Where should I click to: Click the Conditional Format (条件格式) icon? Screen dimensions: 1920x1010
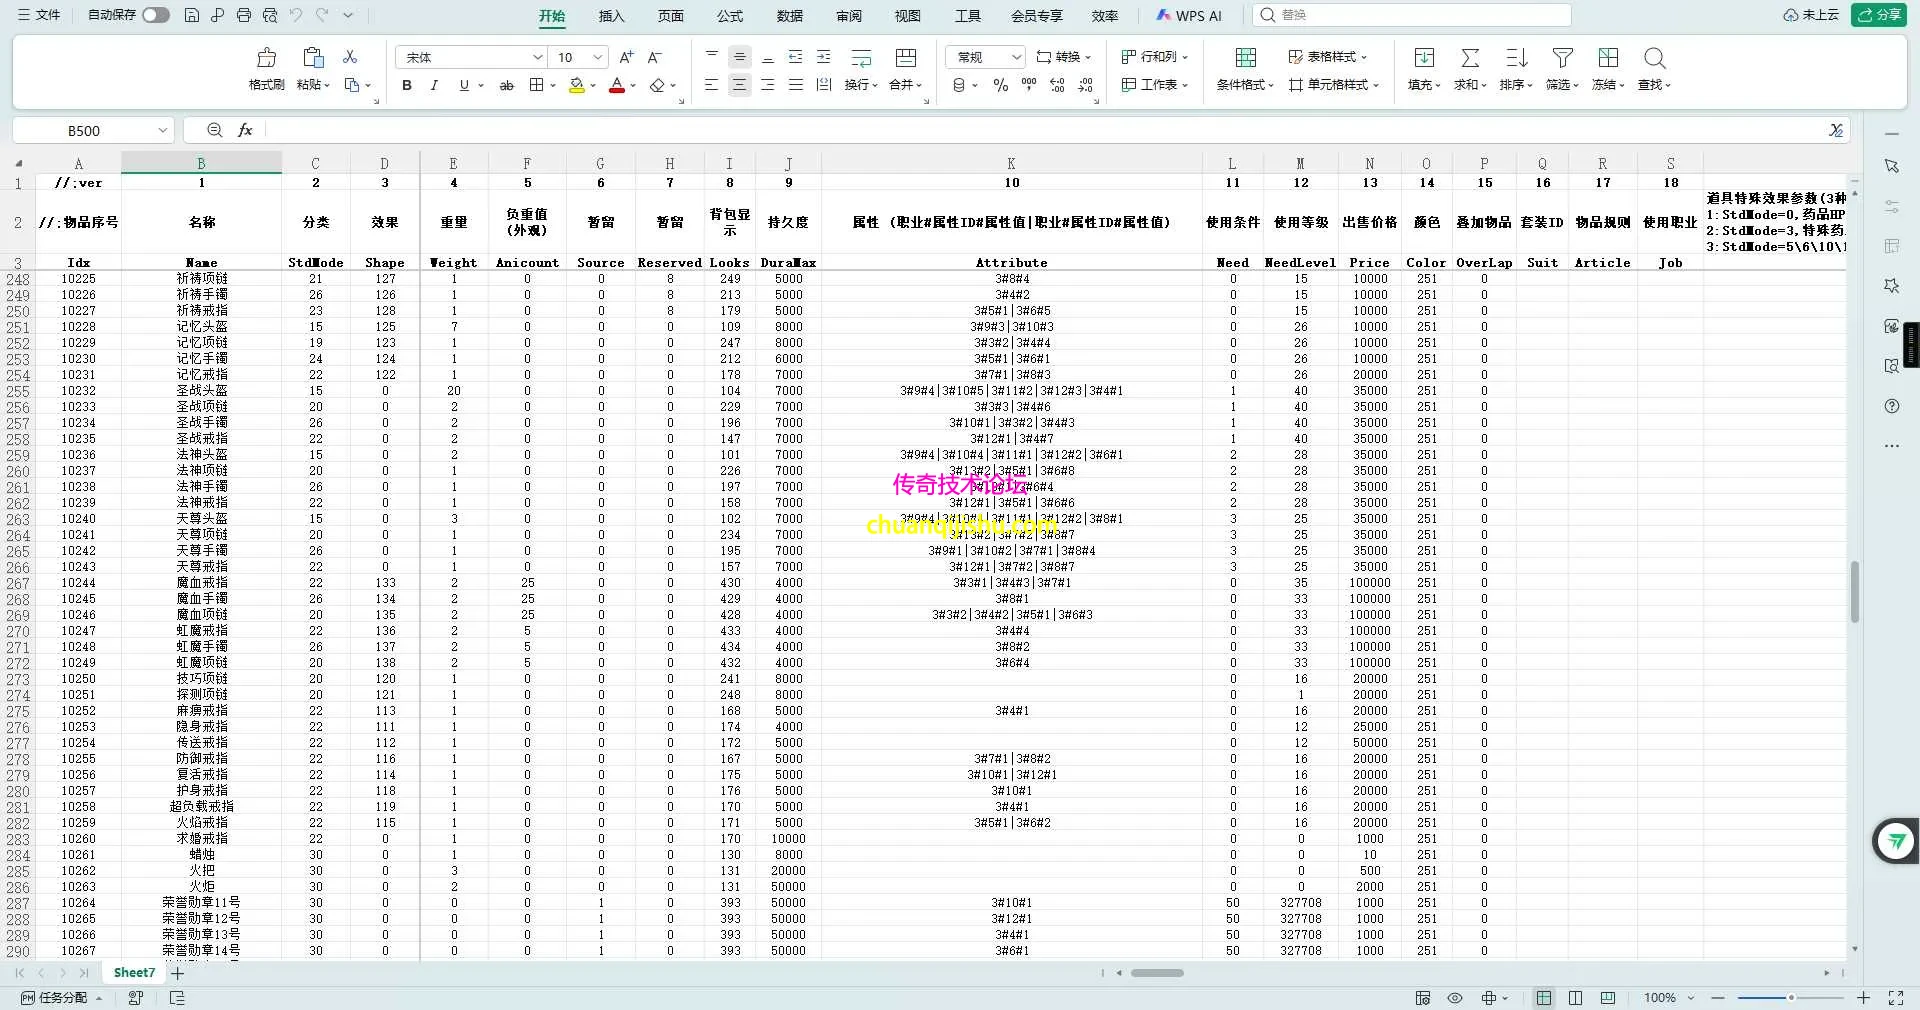click(x=1246, y=57)
